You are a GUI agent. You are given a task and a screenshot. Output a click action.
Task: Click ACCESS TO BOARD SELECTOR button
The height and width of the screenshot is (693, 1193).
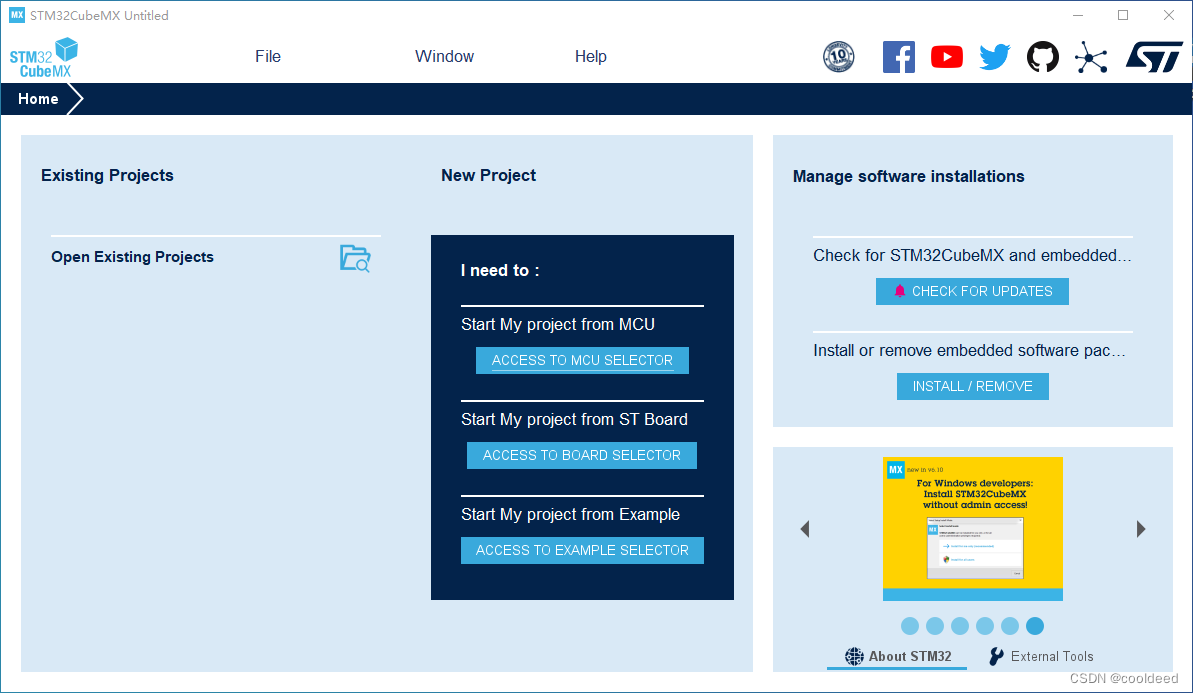pos(581,456)
